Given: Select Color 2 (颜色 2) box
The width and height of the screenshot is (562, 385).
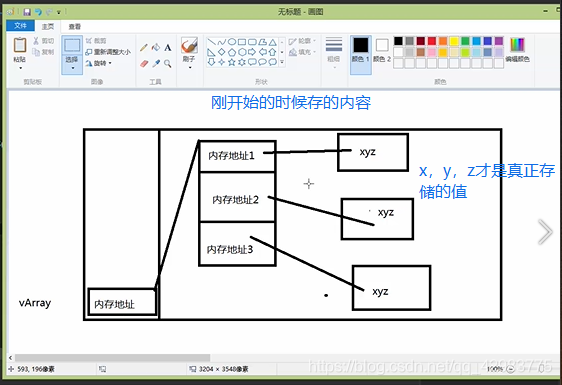Looking at the screenshot, I should click(x=382, y=50).
